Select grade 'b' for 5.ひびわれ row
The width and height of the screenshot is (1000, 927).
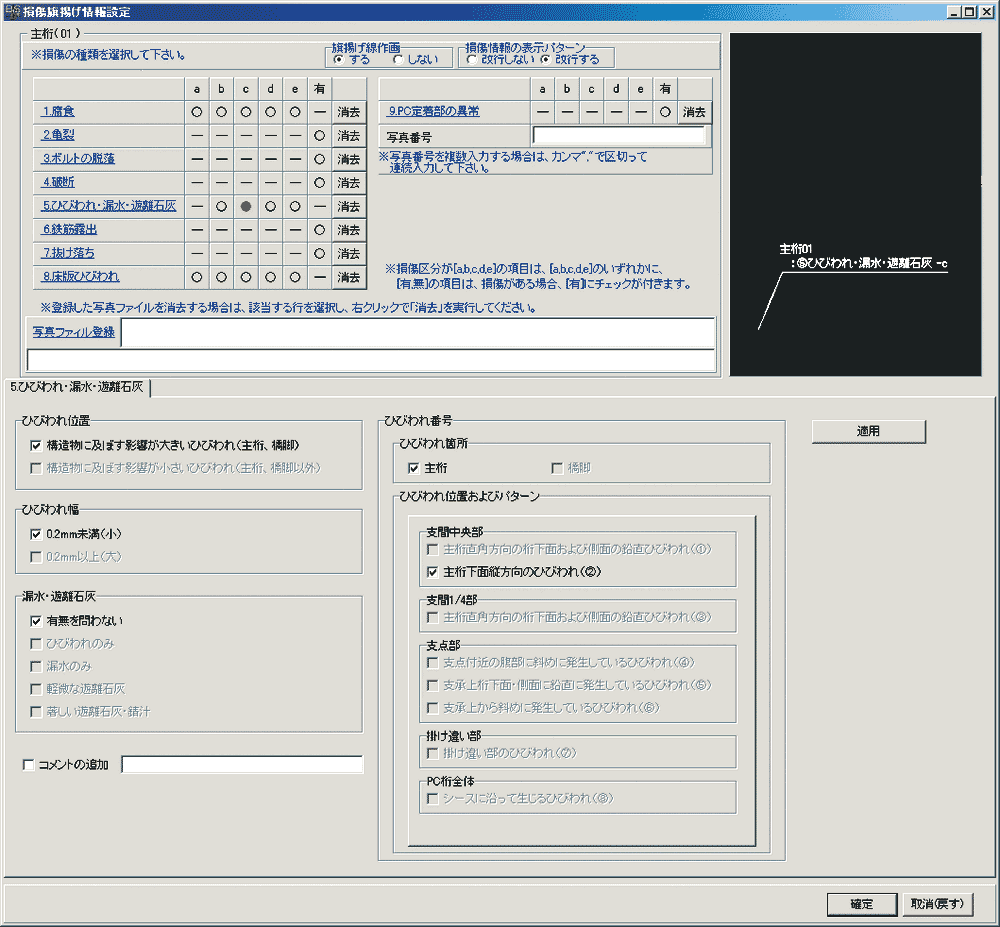click(x=221, y=207)
